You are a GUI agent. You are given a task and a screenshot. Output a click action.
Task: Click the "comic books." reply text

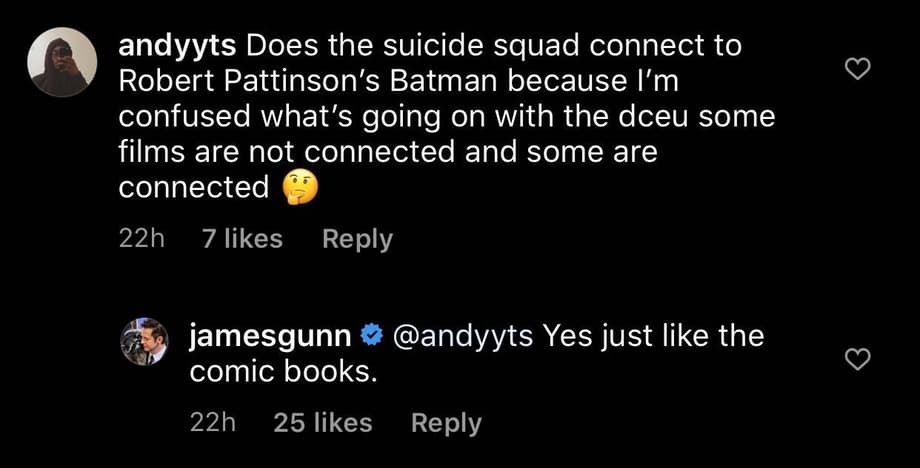285,371
